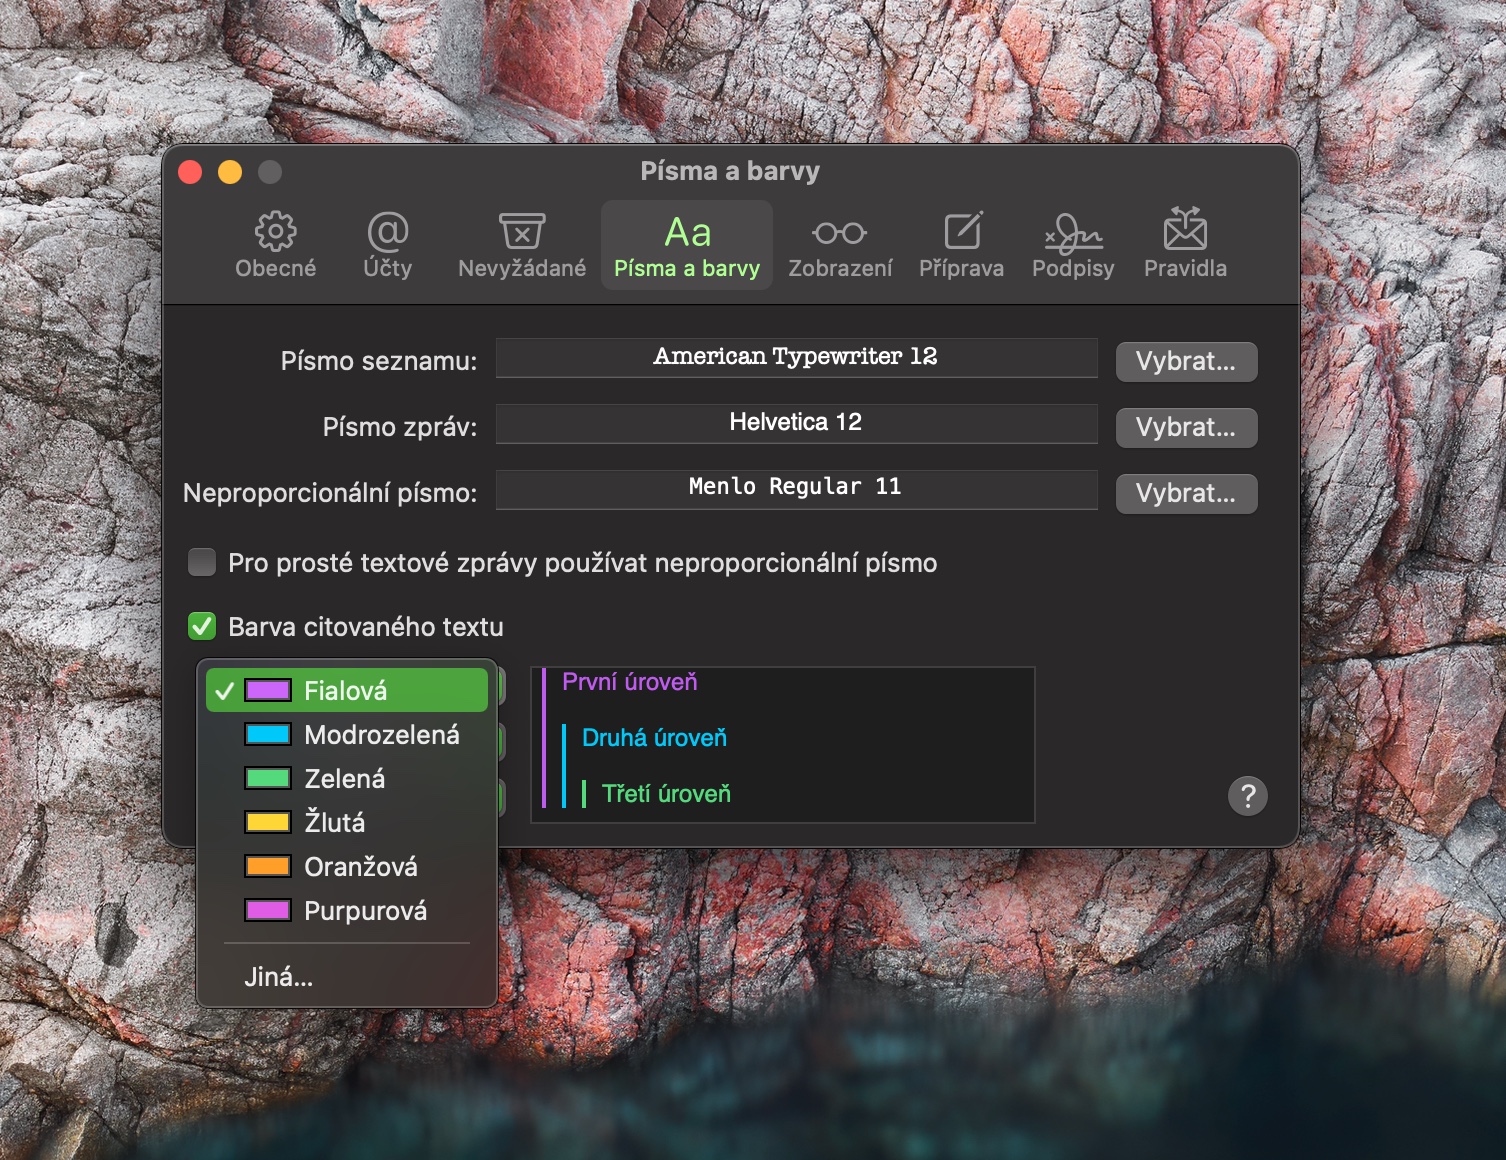Click Vybrat… for Písmo seznamu
Image resolution: width=1506 pixels, height=1160 pixels.
pyautogui.click(x=1186, y=361)
